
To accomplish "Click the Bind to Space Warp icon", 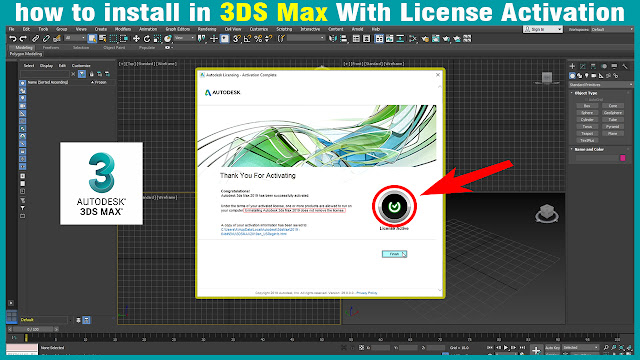I will click(x=57, y=39).
